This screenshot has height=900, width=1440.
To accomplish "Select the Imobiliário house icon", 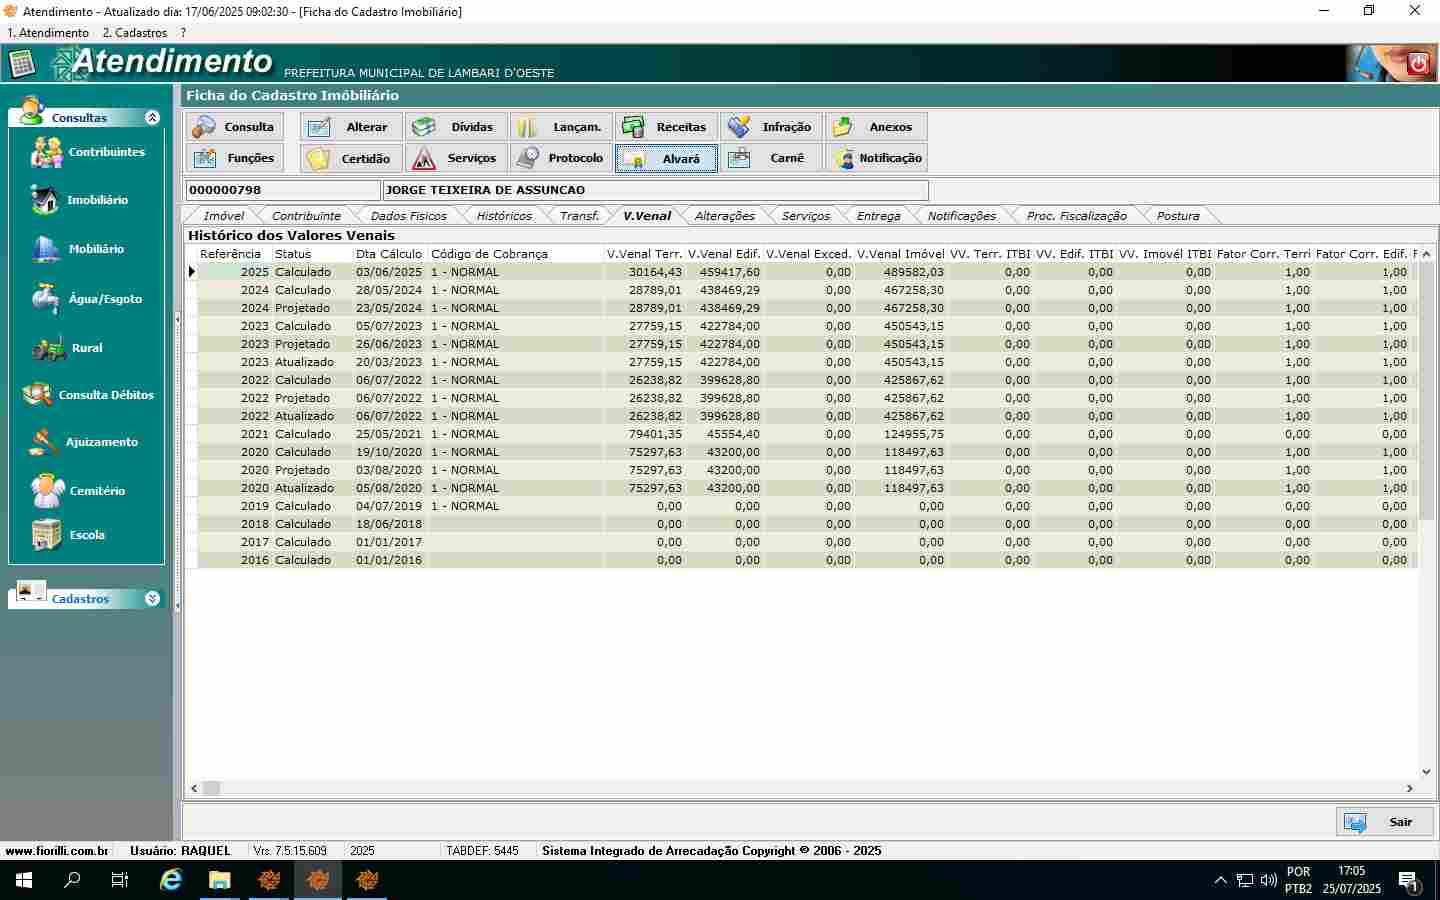I will [45, 200].
